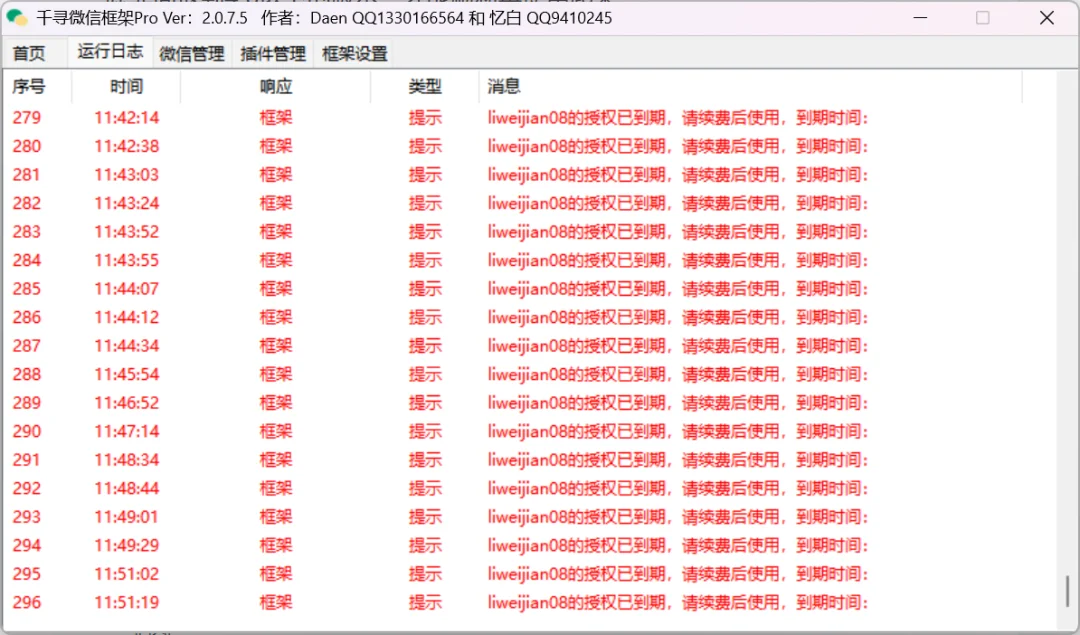Maximize the 千寻微信框架Pro window

pyautogui.click(x=983, y=18)
